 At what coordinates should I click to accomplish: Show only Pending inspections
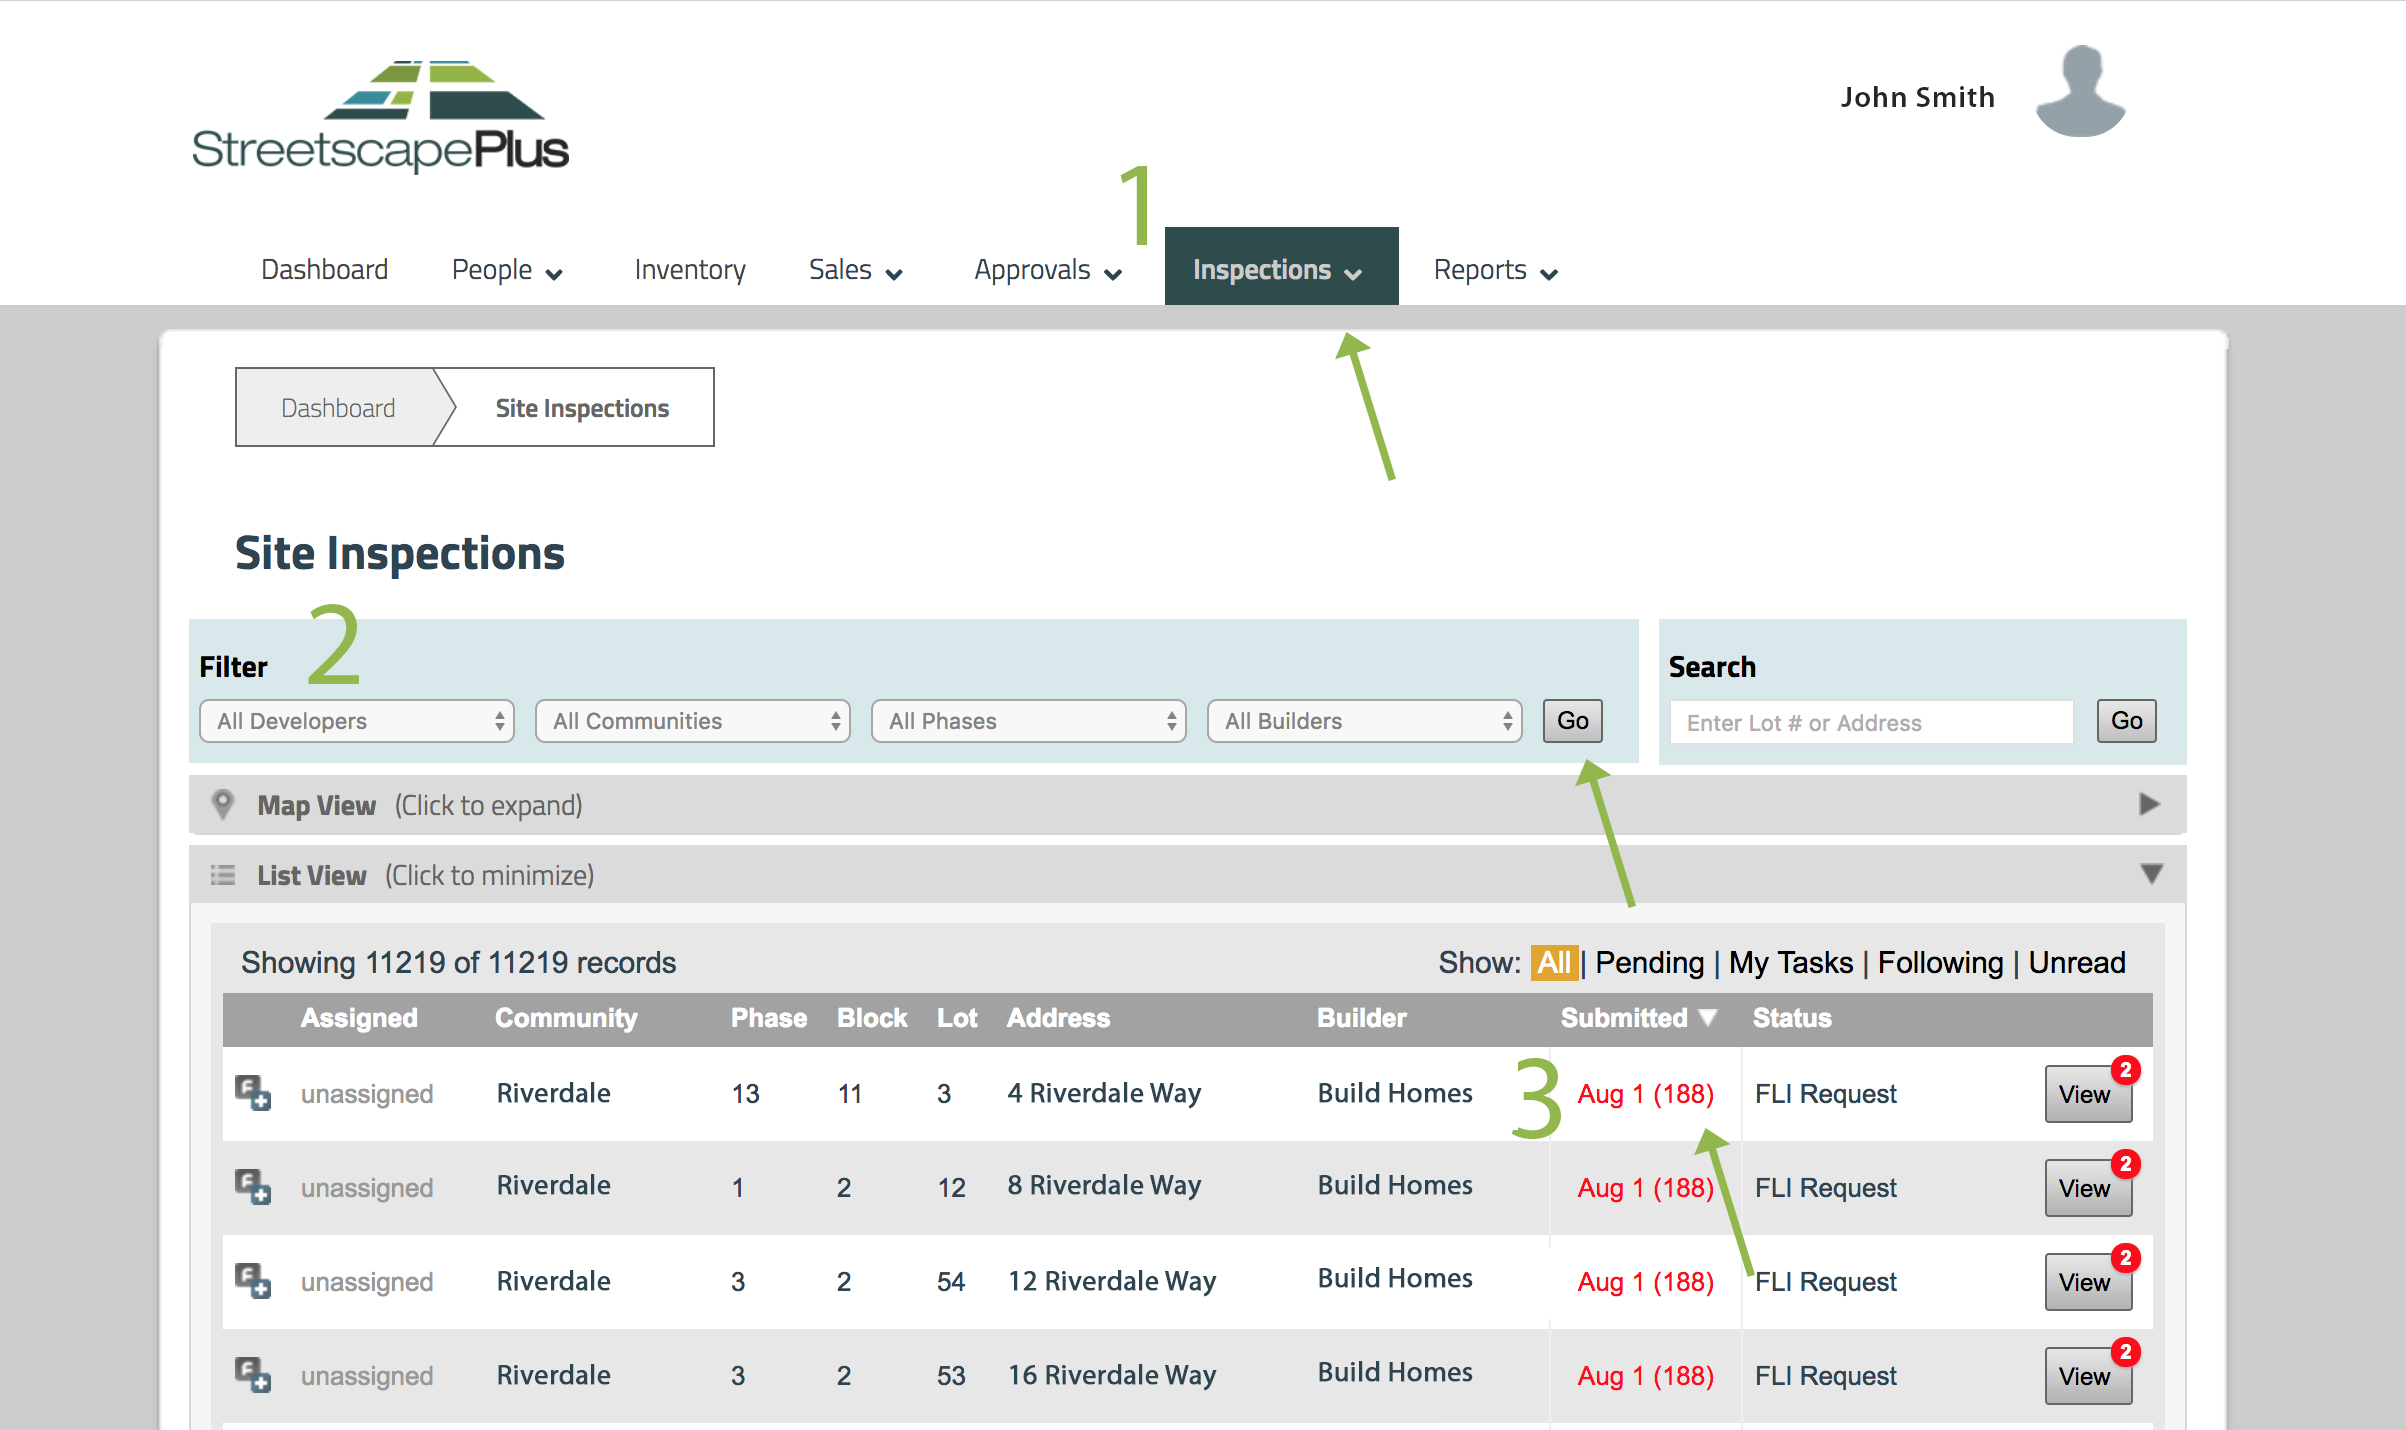click(x=1649, y=962)
